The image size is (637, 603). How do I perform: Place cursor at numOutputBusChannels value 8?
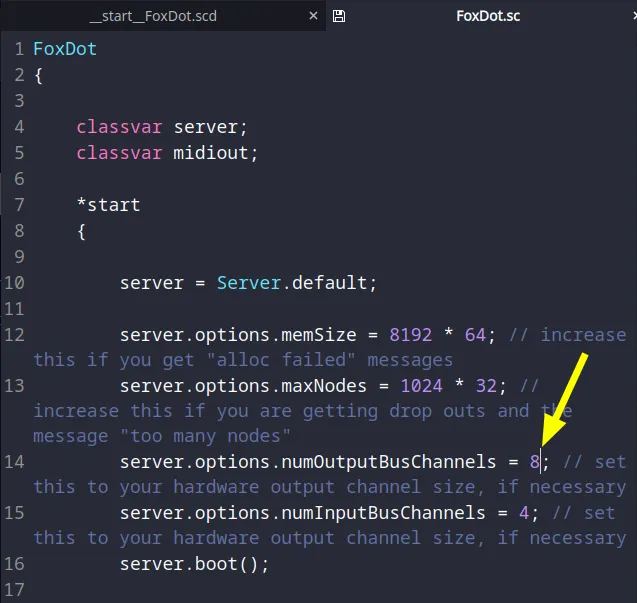coord(535,462)
